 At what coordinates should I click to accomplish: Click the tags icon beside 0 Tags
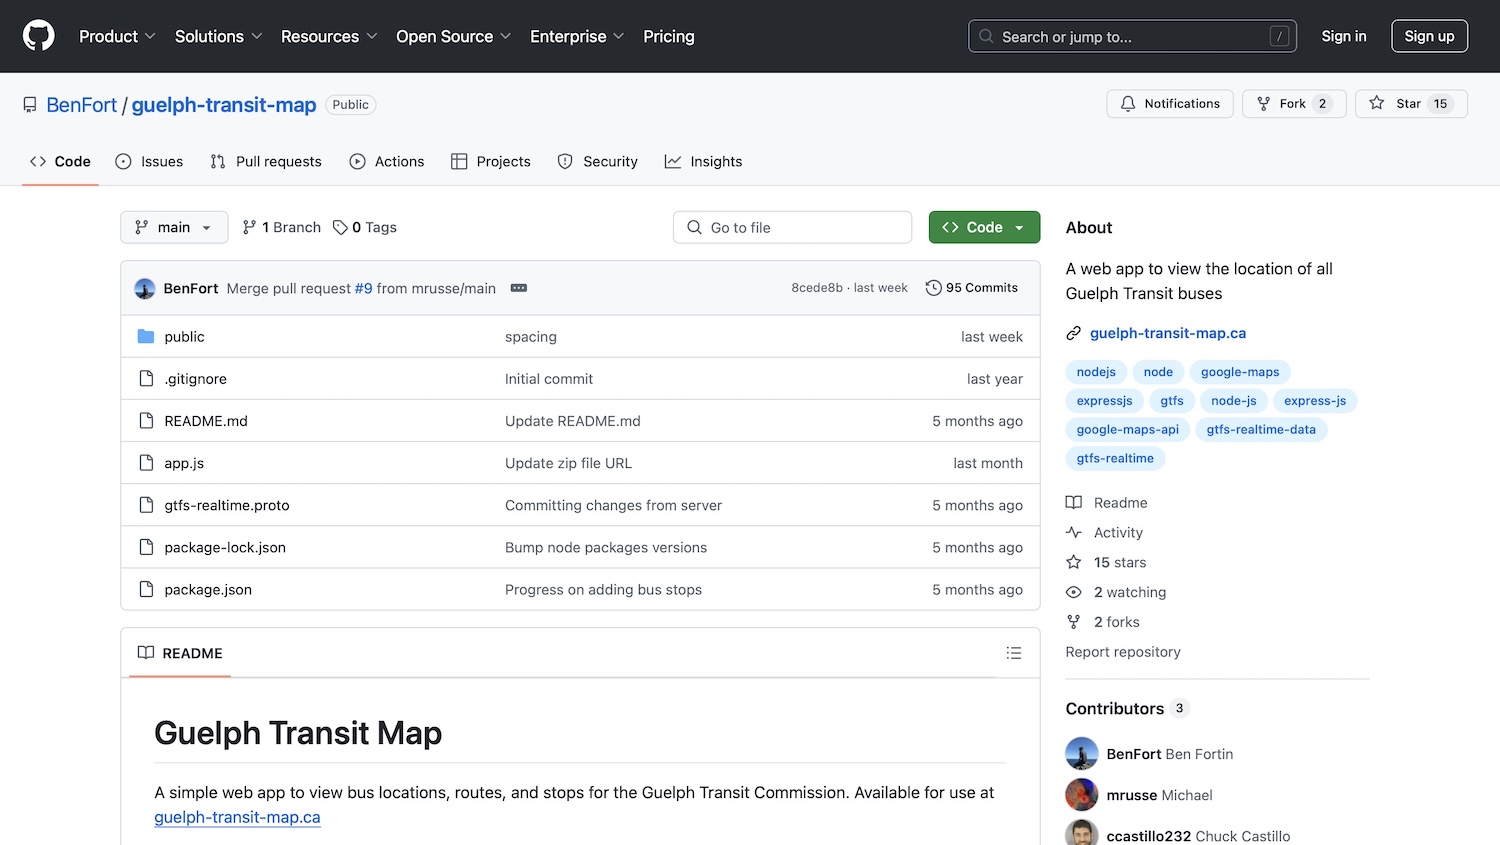[340, 228]
